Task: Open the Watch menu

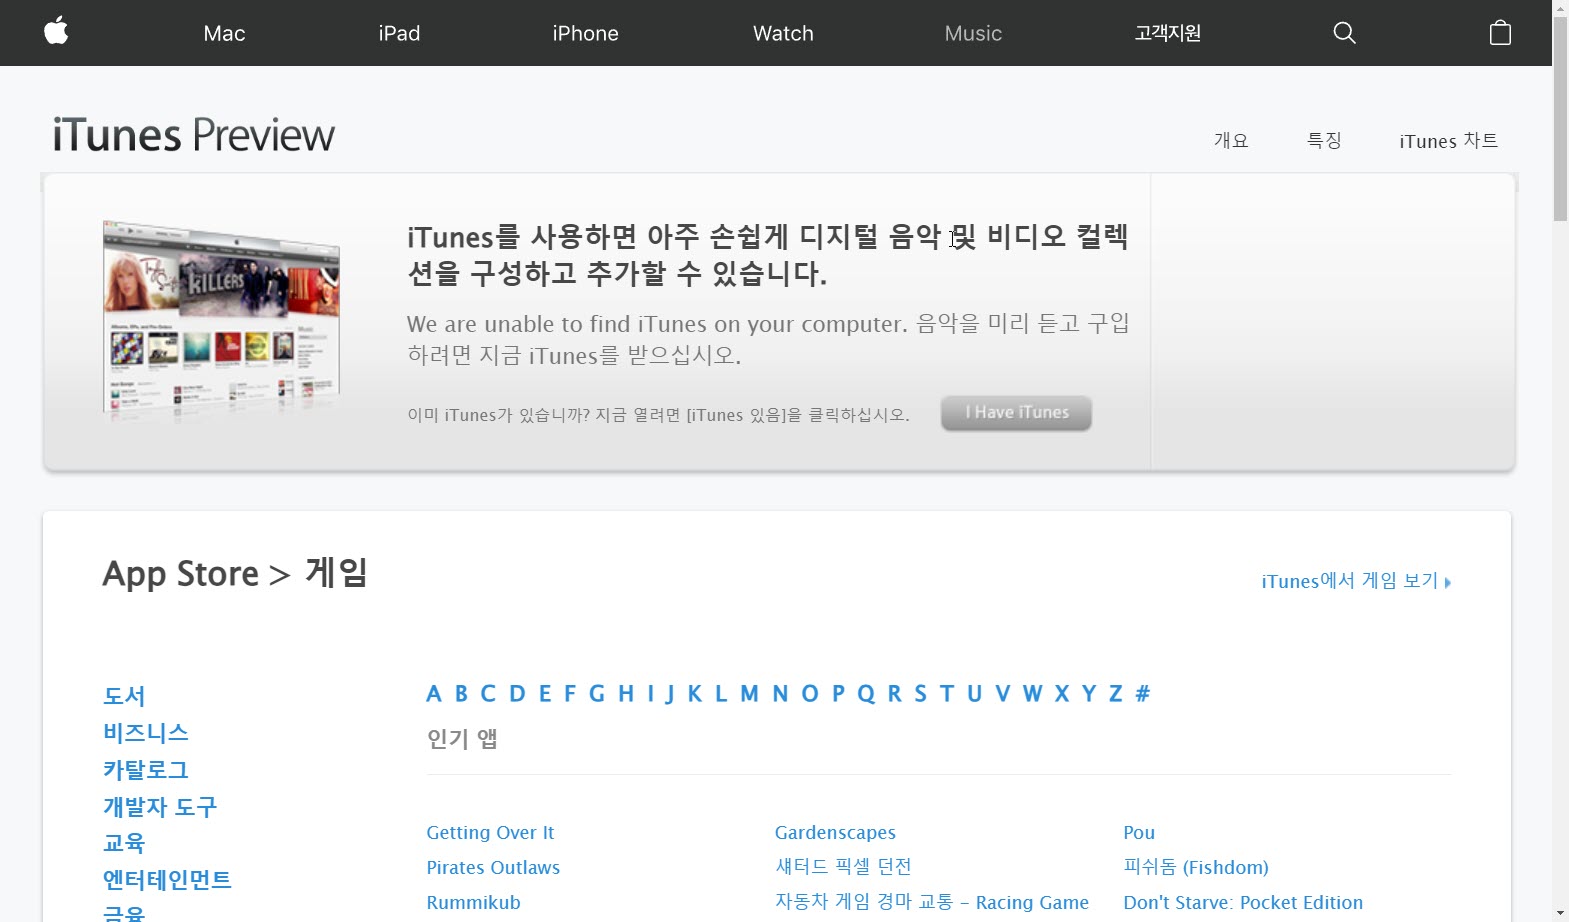Action: 783,33
